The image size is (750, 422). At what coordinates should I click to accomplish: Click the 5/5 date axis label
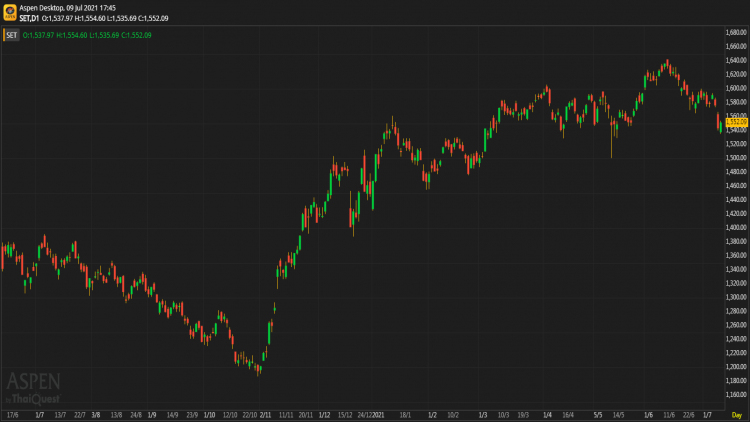tap(598, 415)
